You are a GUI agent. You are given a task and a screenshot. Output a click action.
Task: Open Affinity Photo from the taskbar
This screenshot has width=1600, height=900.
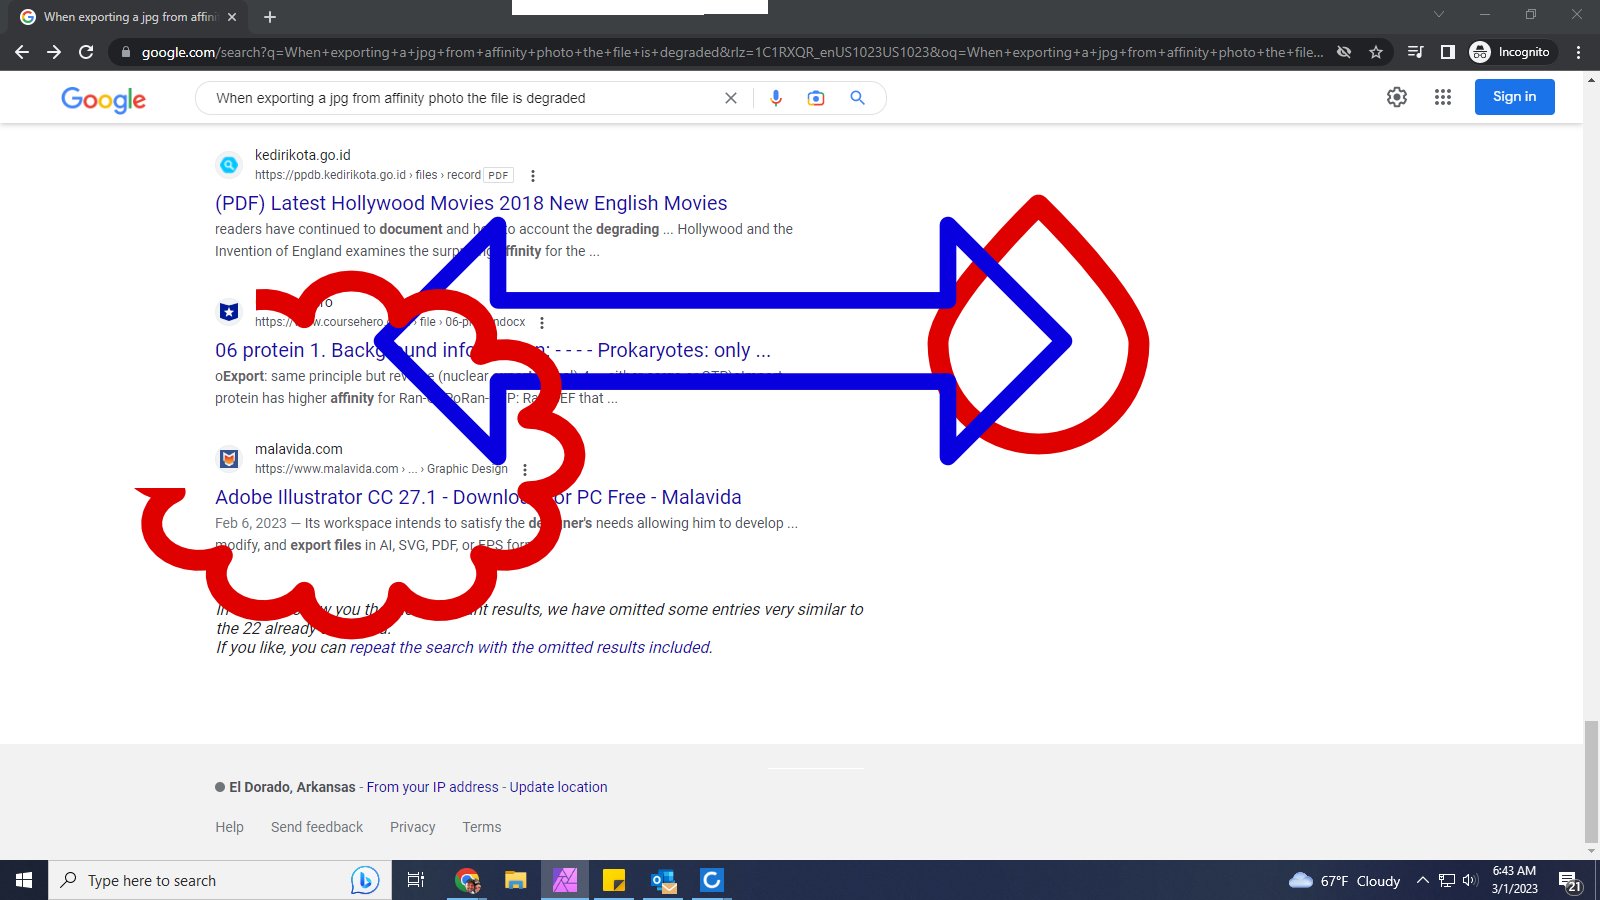click(x=565, y=880)
